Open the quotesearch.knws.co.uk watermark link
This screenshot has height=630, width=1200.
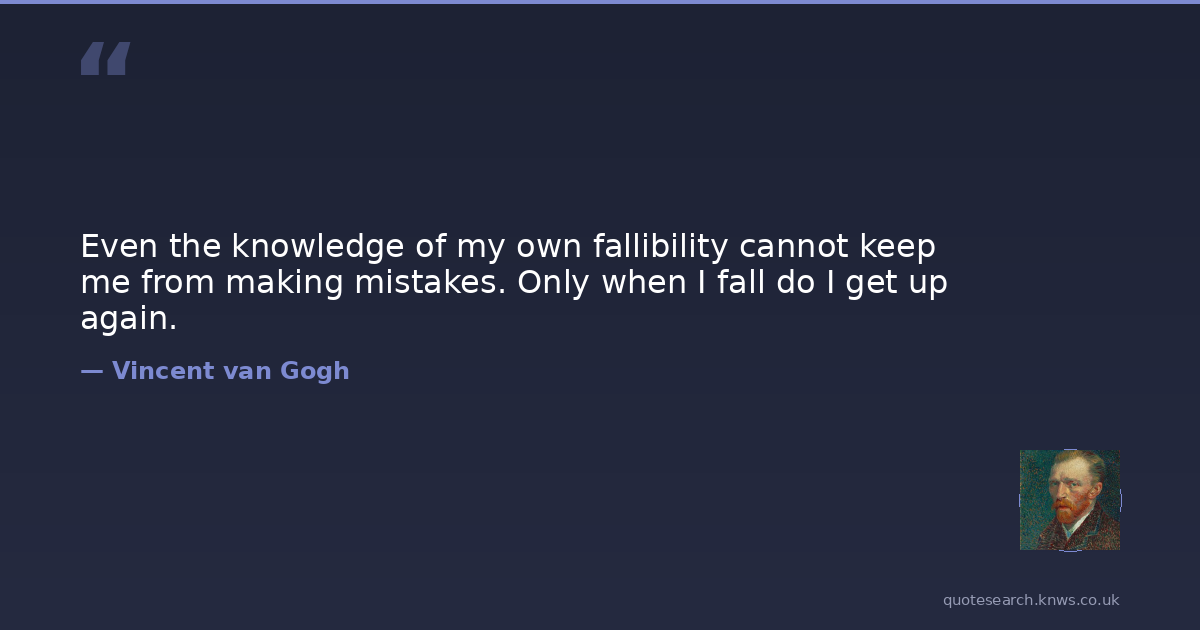[1031, 600]
